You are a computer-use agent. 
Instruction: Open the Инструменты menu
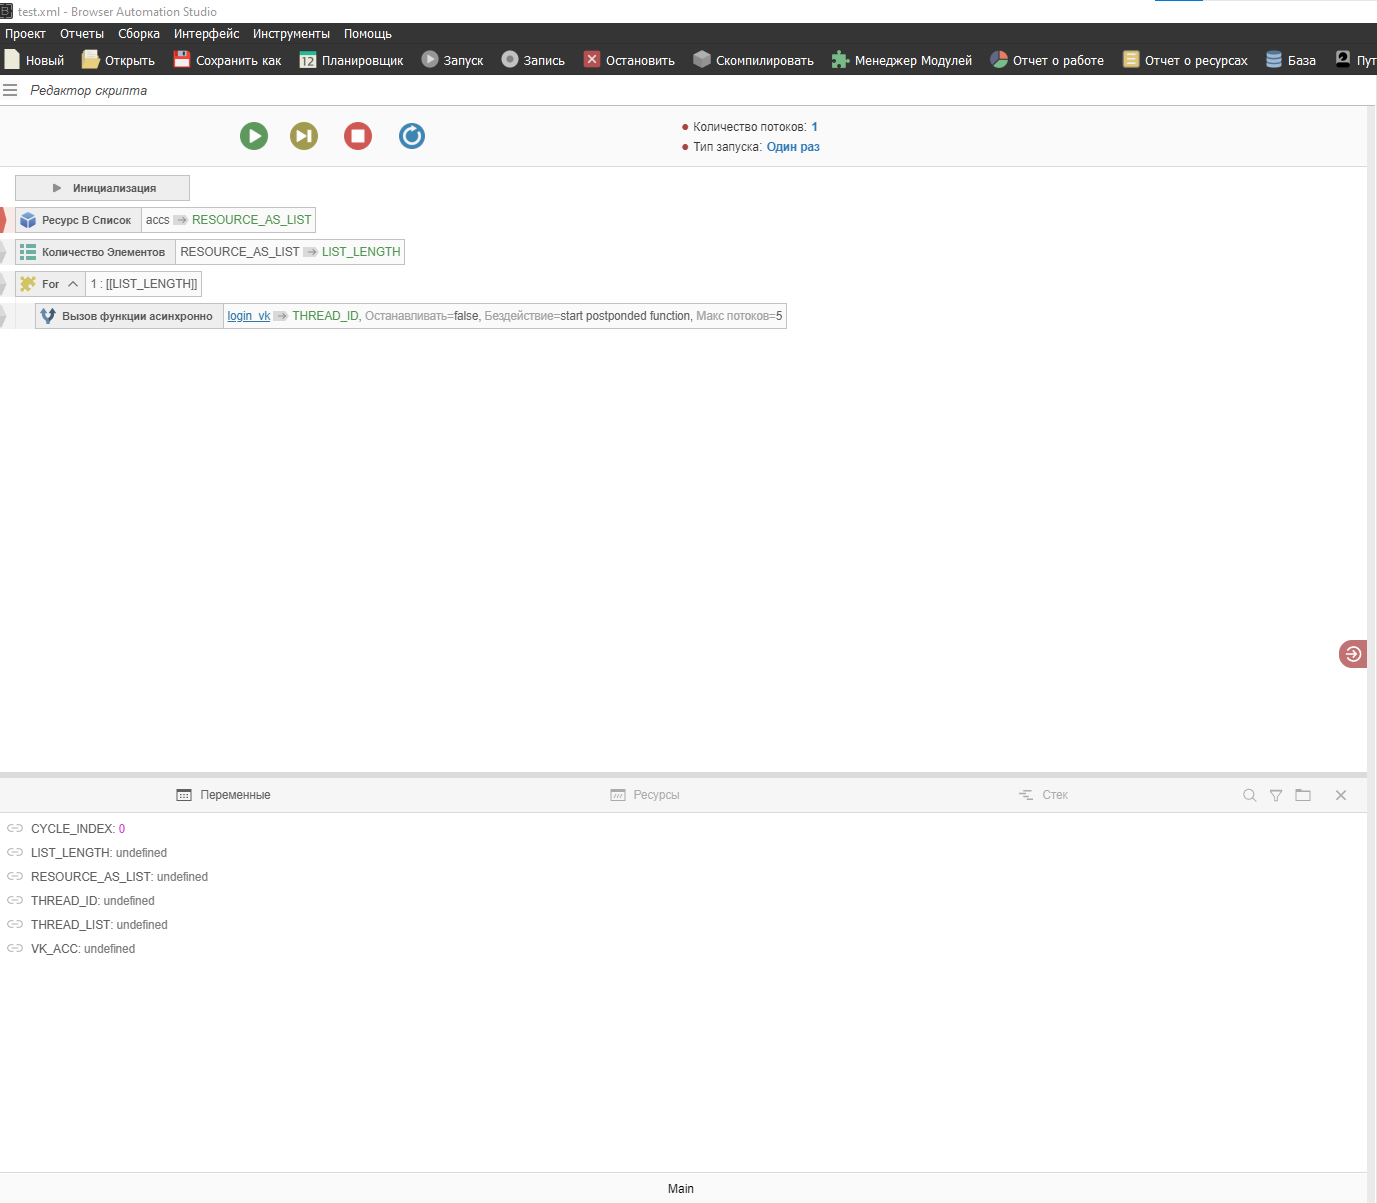(291, 34)
